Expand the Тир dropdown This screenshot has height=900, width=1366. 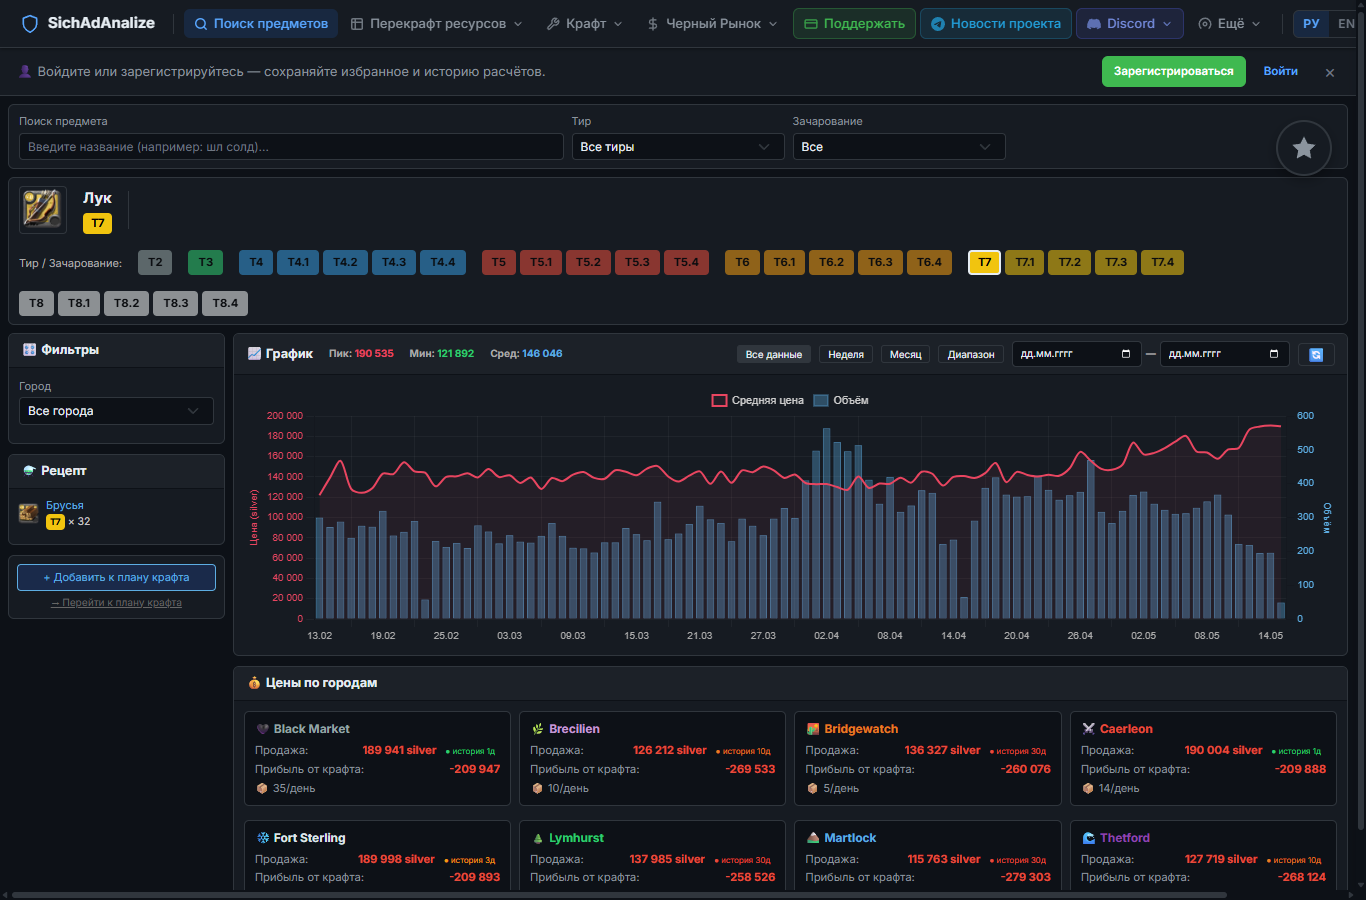[x=678, y=147]
